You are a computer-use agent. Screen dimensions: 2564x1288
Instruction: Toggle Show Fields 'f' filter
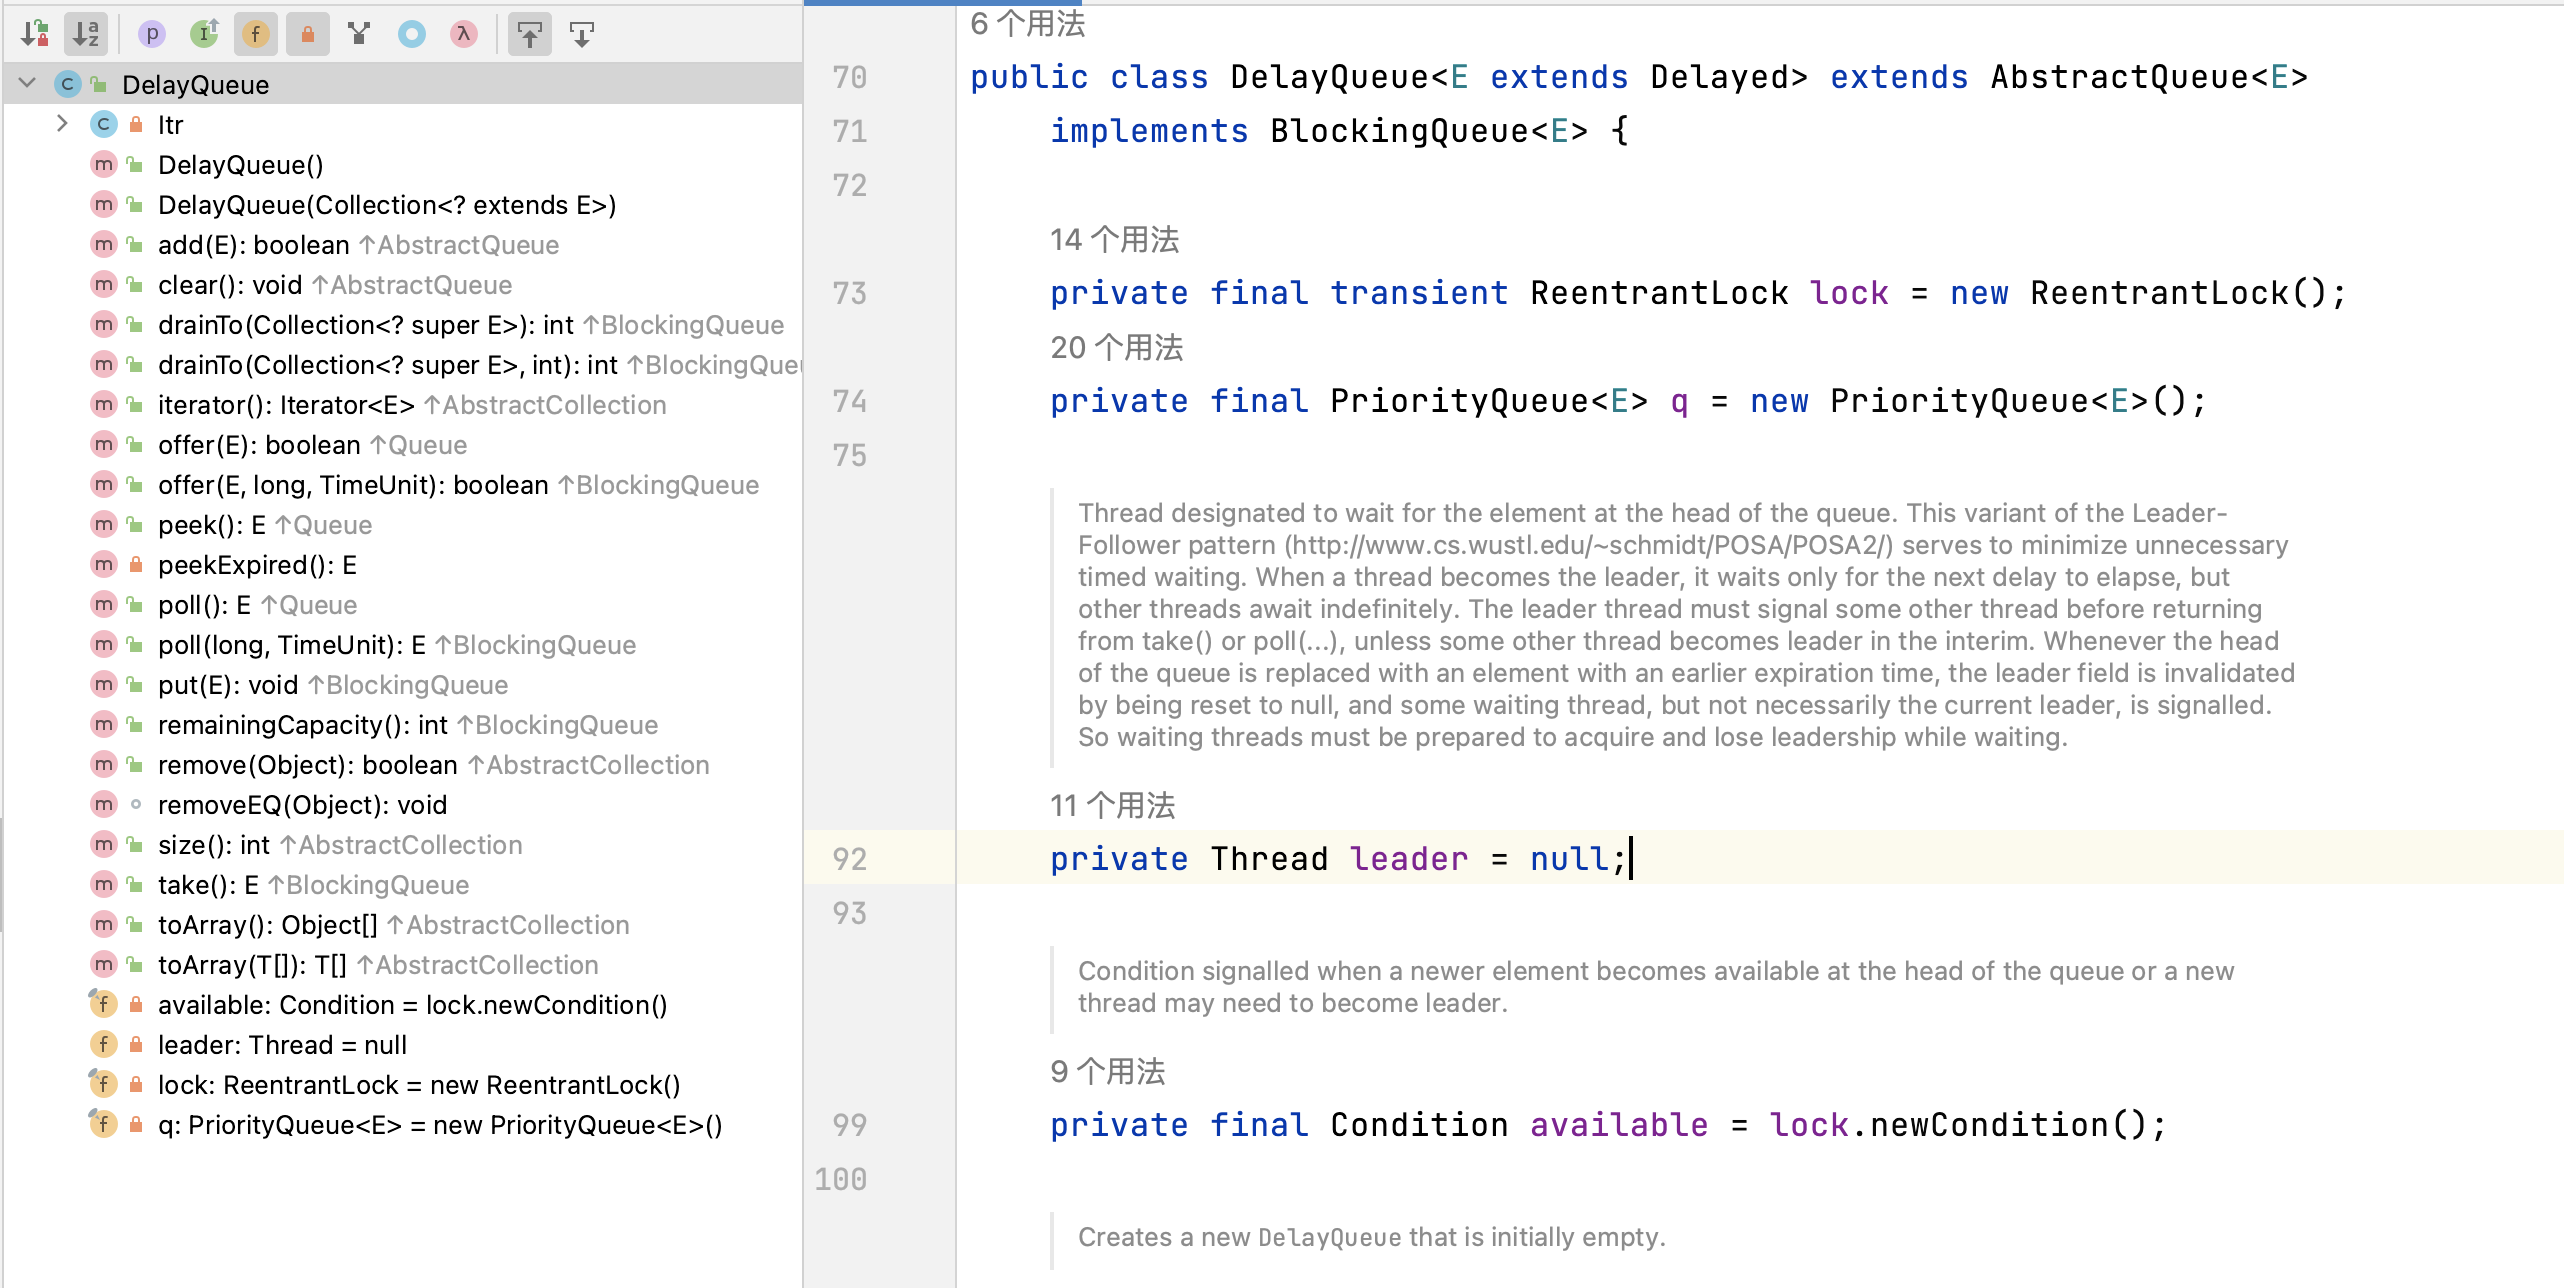click(256, 34)
